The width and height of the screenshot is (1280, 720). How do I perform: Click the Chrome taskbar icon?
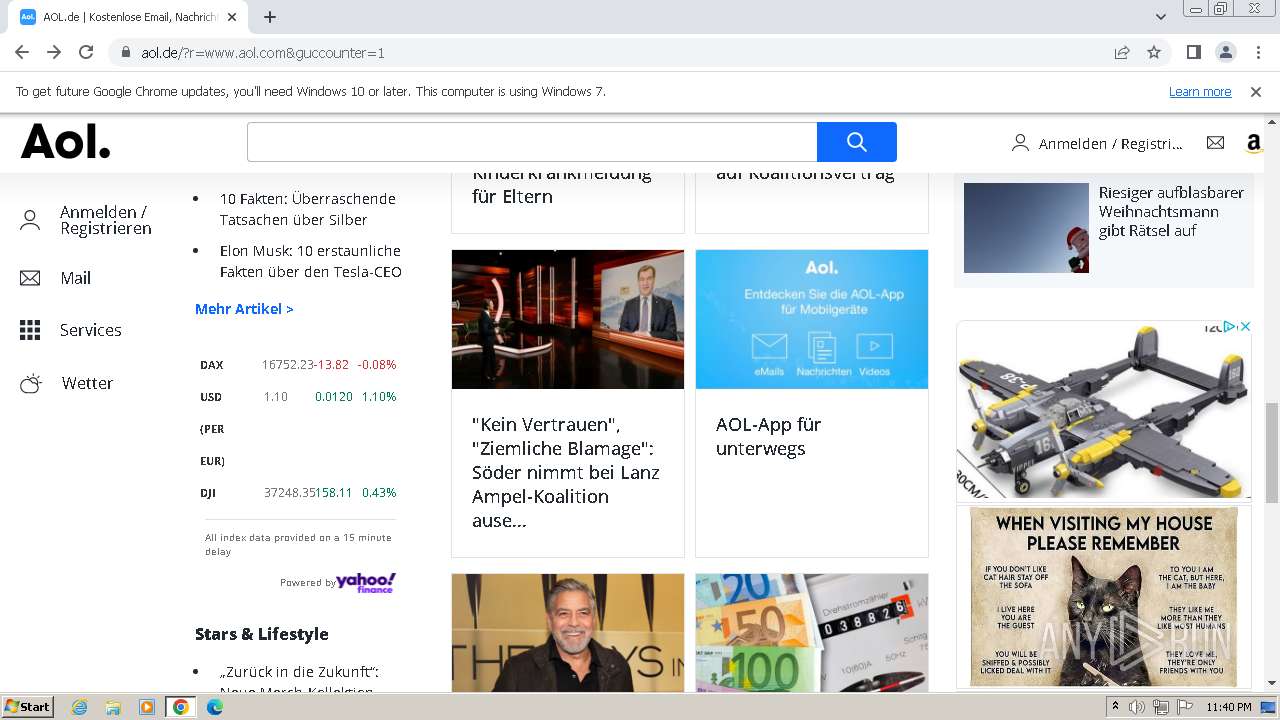click(x=181, y=707)
